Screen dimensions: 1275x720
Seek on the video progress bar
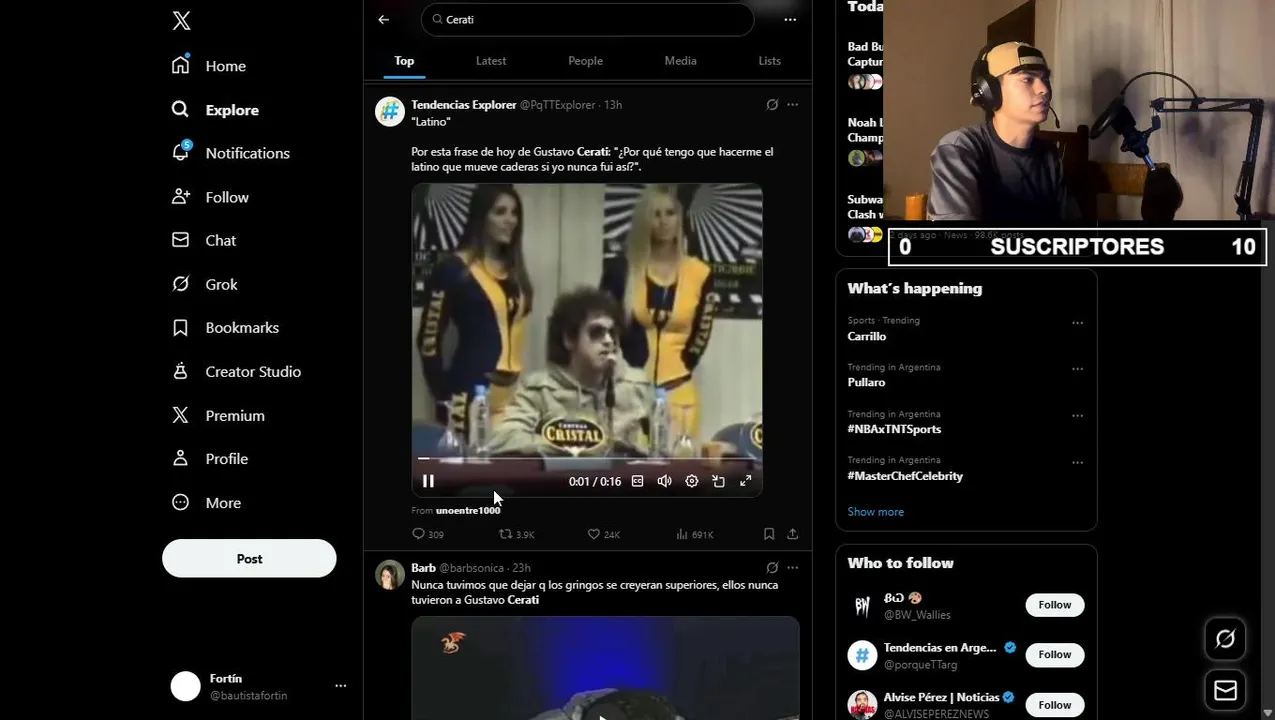(587, 459)
